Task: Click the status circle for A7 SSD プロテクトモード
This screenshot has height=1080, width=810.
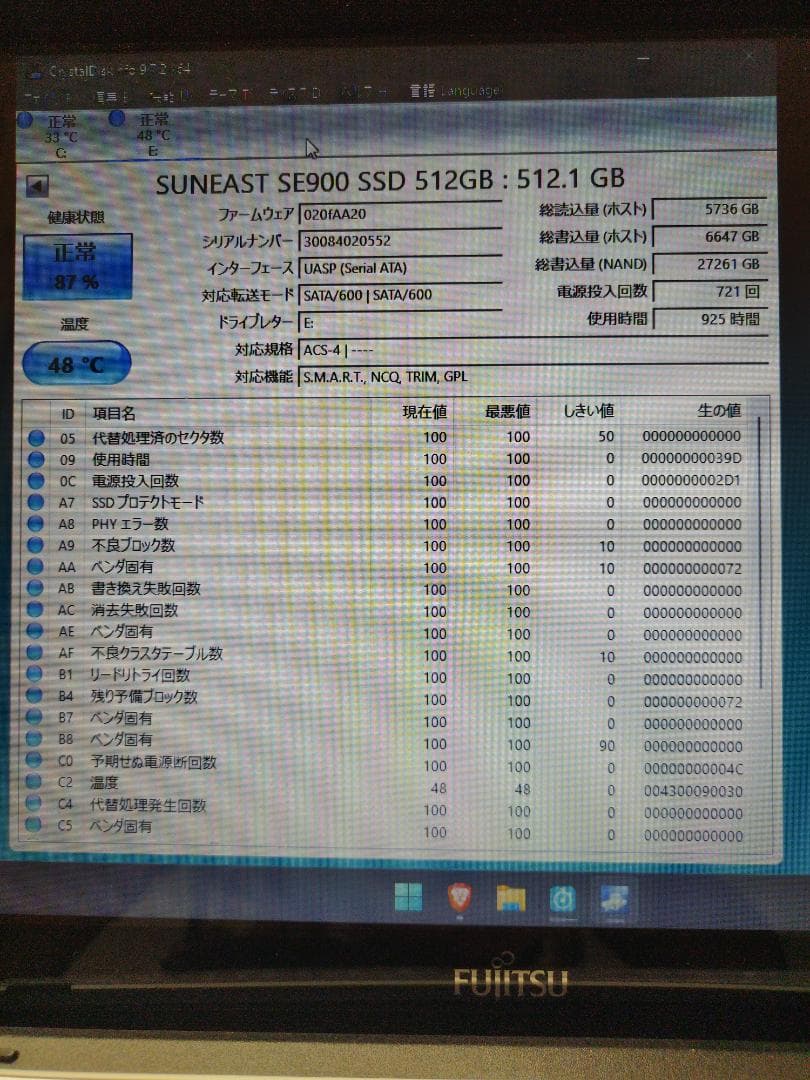Action: (36, 502)
